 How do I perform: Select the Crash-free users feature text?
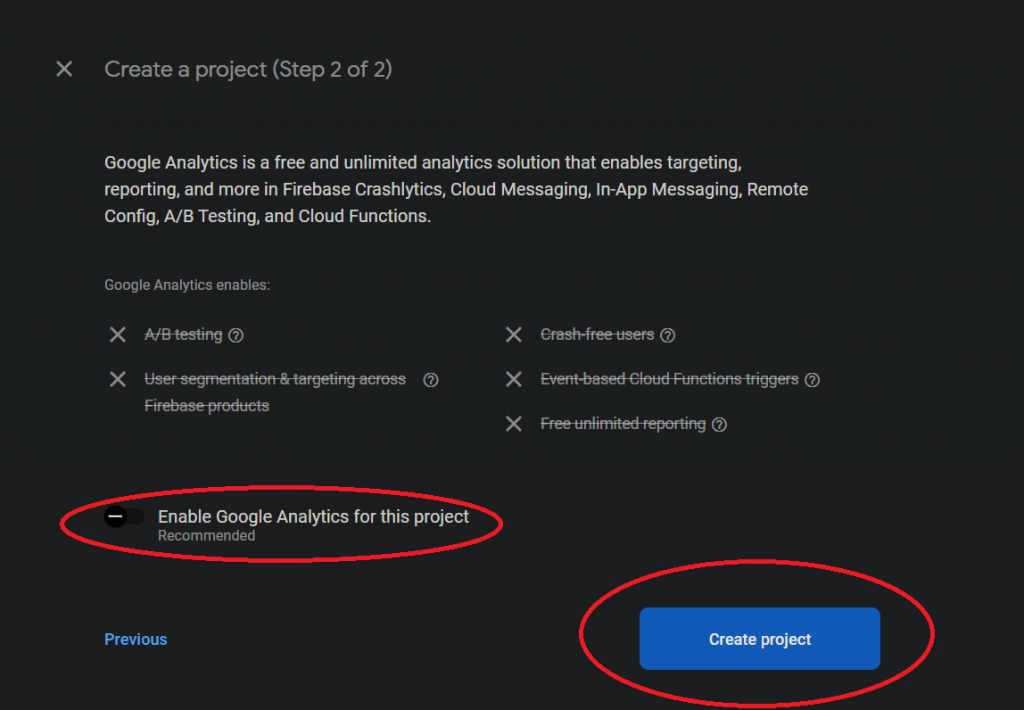[597, 334]
